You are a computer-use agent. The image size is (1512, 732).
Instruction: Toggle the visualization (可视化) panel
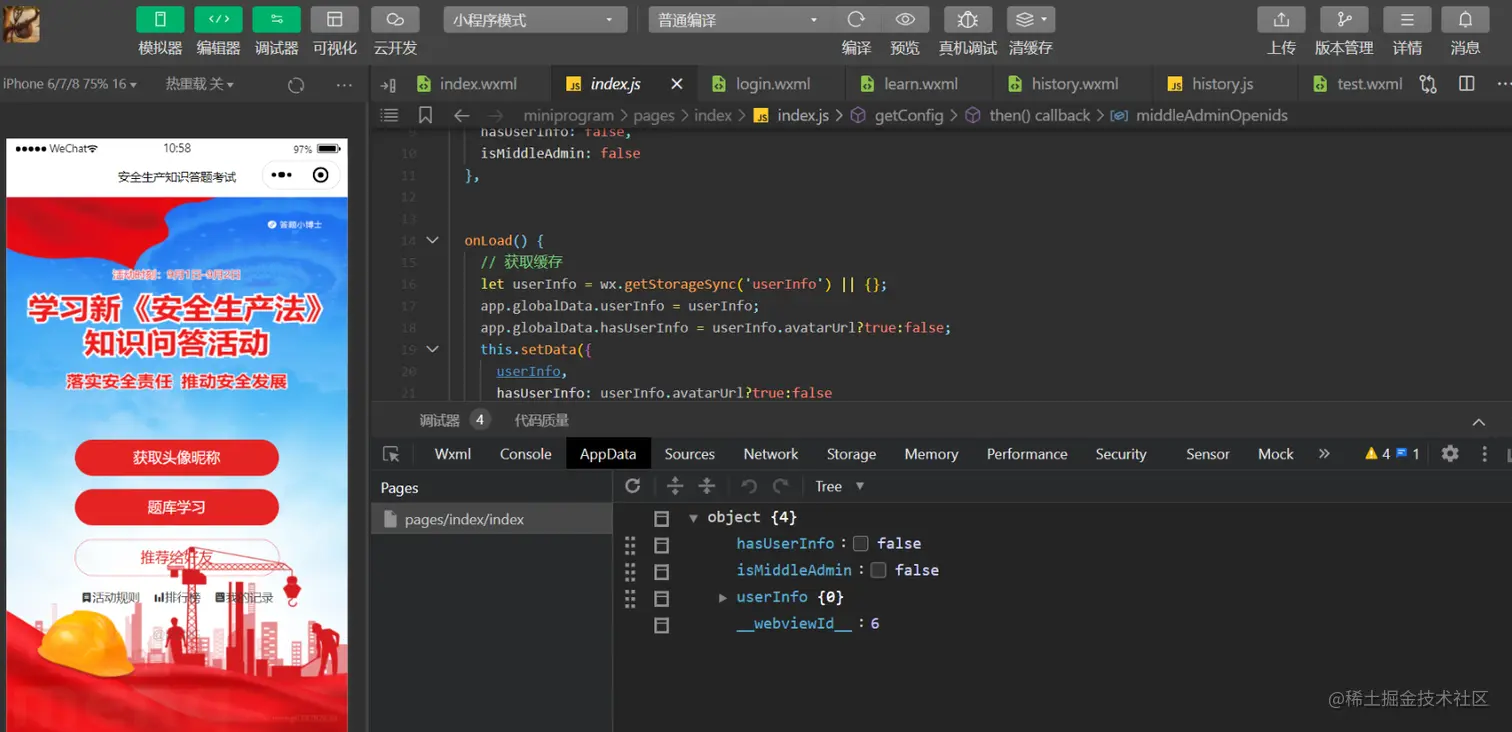[335, 20]
